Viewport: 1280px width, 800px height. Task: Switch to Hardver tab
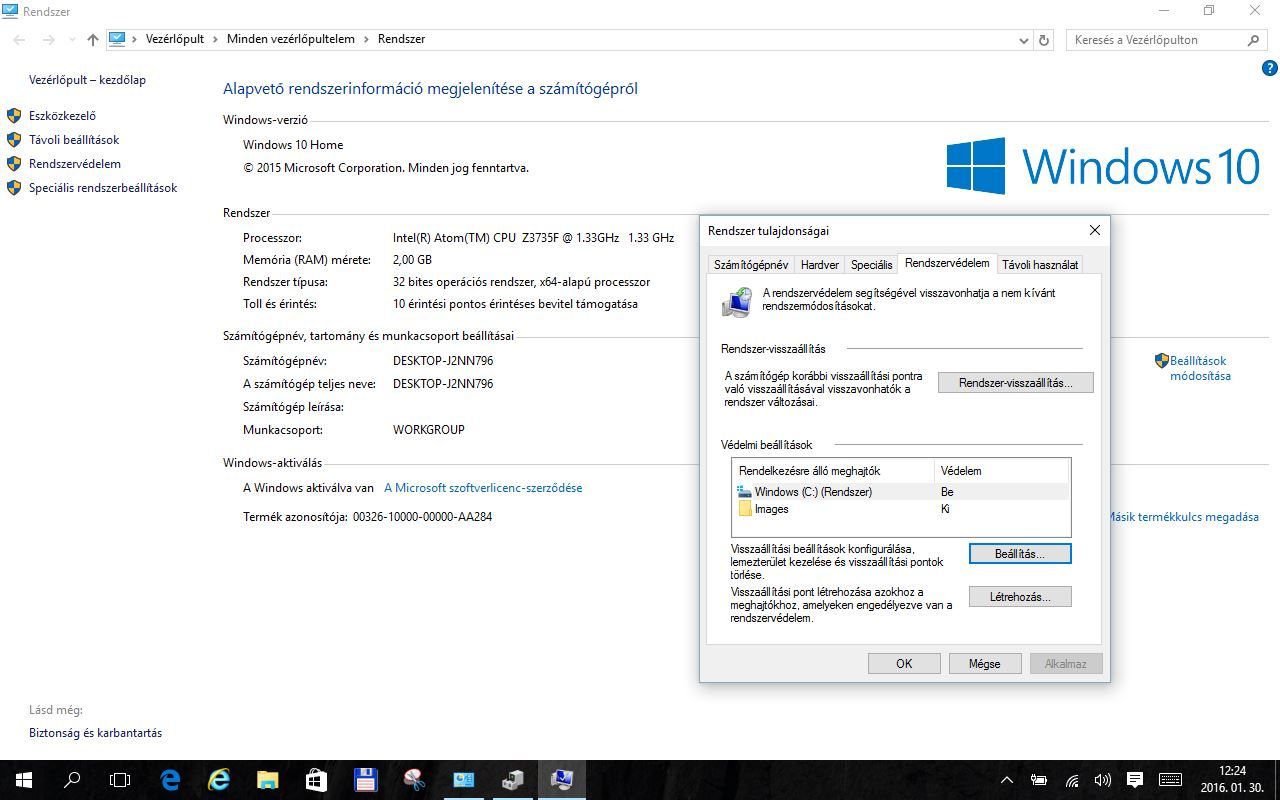(820, 265)
